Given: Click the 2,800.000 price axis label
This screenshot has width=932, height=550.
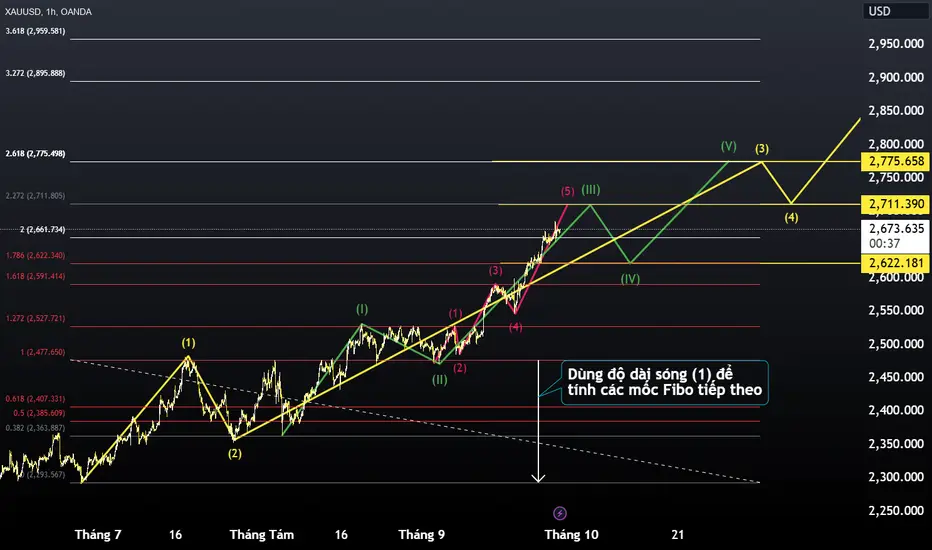Looking at the screenshot, I should tap(896, 144).
